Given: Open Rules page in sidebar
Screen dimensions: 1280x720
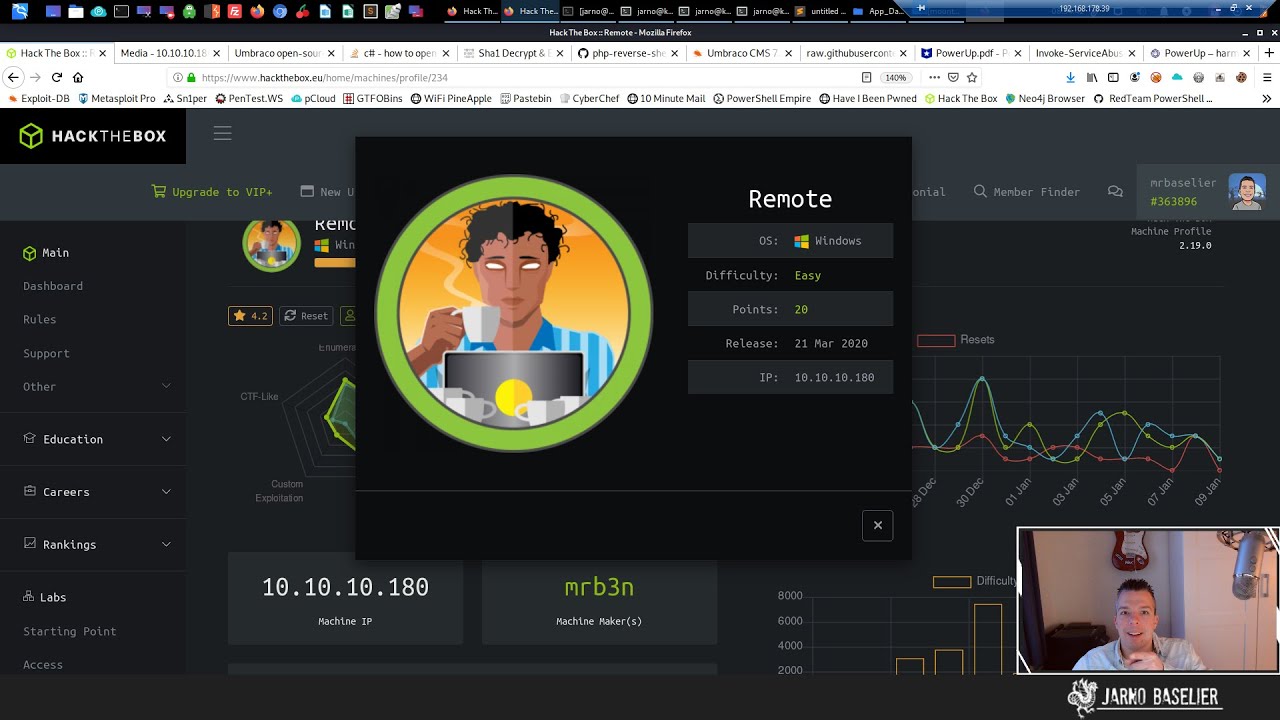Looking at the screenshot, I should coord(40,319).
